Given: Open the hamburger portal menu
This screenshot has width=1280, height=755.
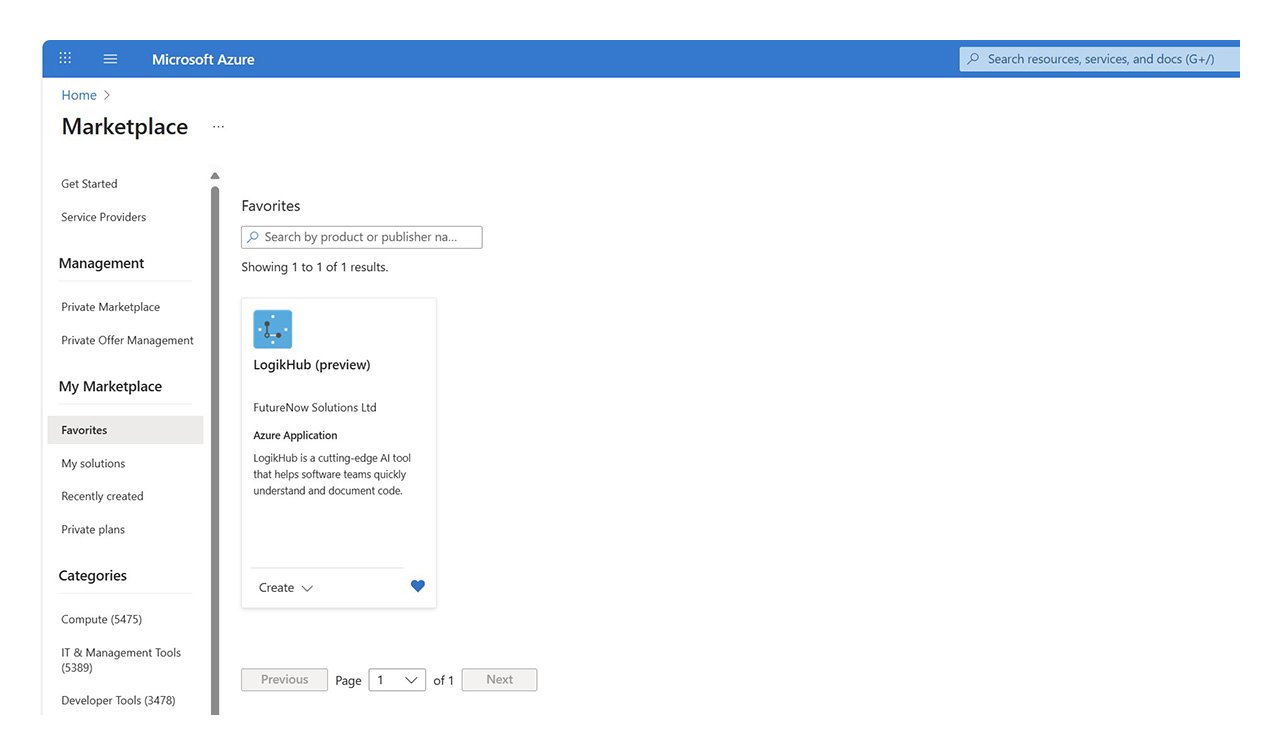Looking at the screenshot, I should [110, 59].
